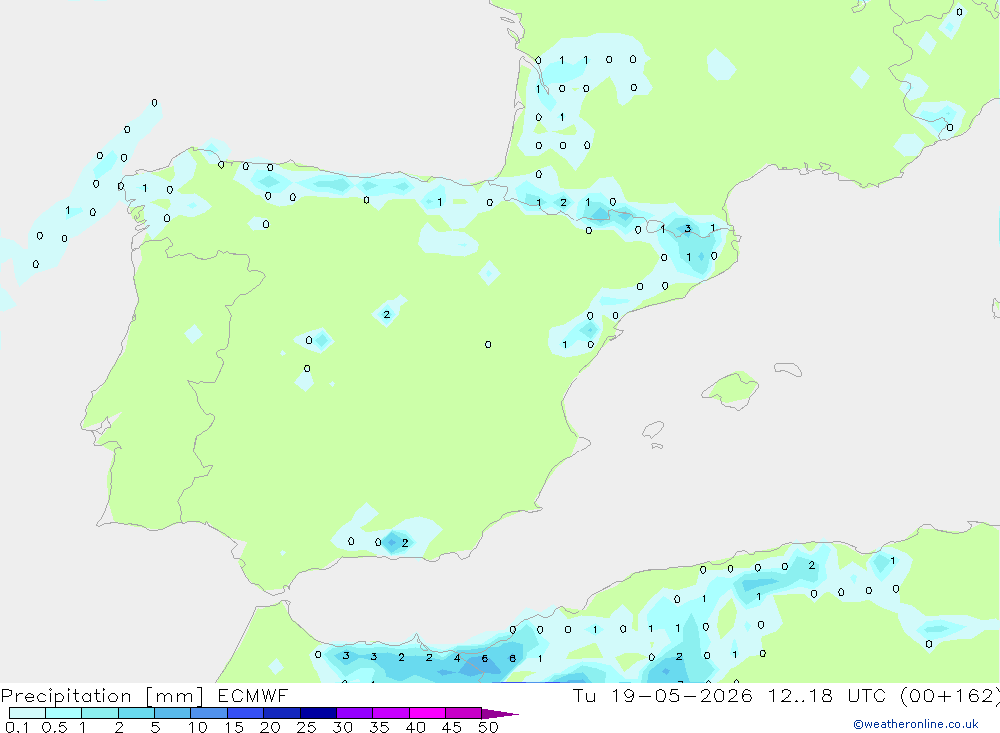This screenshot has width=1000, height=733.
Task: Click the legend label "40"
Action: [x=415, y=727]
